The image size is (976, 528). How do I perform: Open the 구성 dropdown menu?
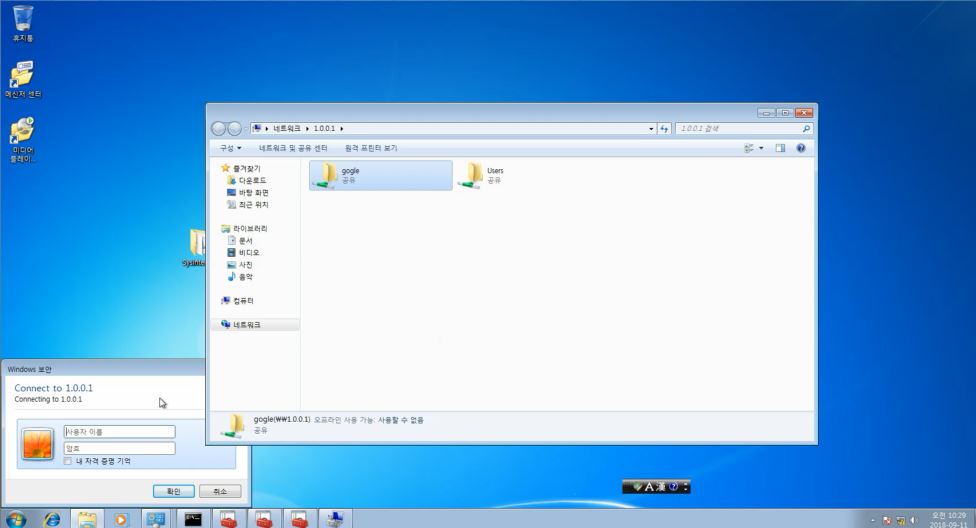[x=230, y=148]
